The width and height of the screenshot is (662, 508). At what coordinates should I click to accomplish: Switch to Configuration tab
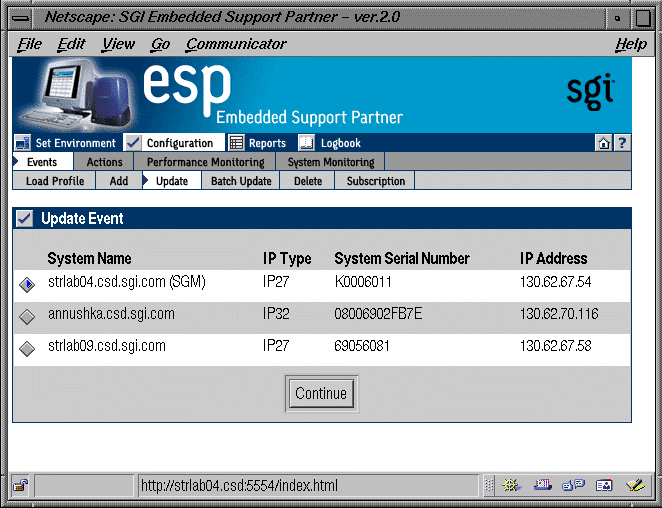(174, 143)
